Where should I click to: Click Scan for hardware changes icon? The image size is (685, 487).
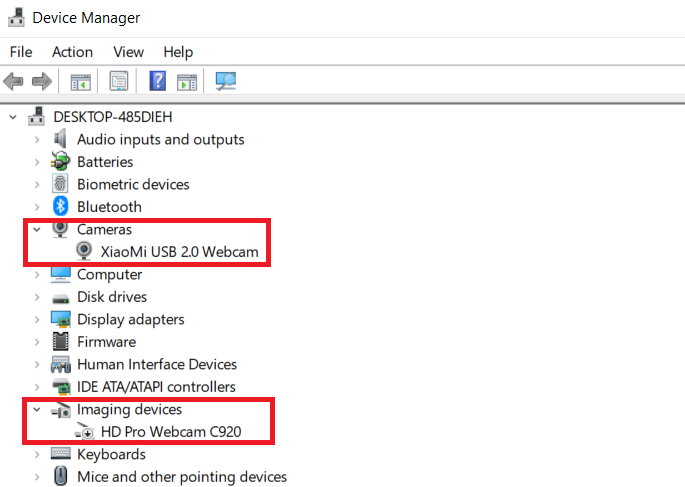click(226, 81)
